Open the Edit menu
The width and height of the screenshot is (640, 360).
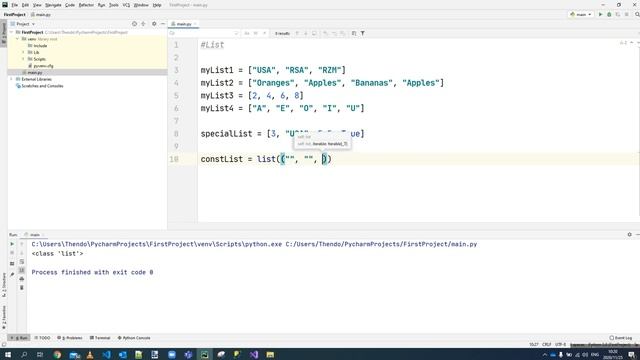click(x=25, y=5)
